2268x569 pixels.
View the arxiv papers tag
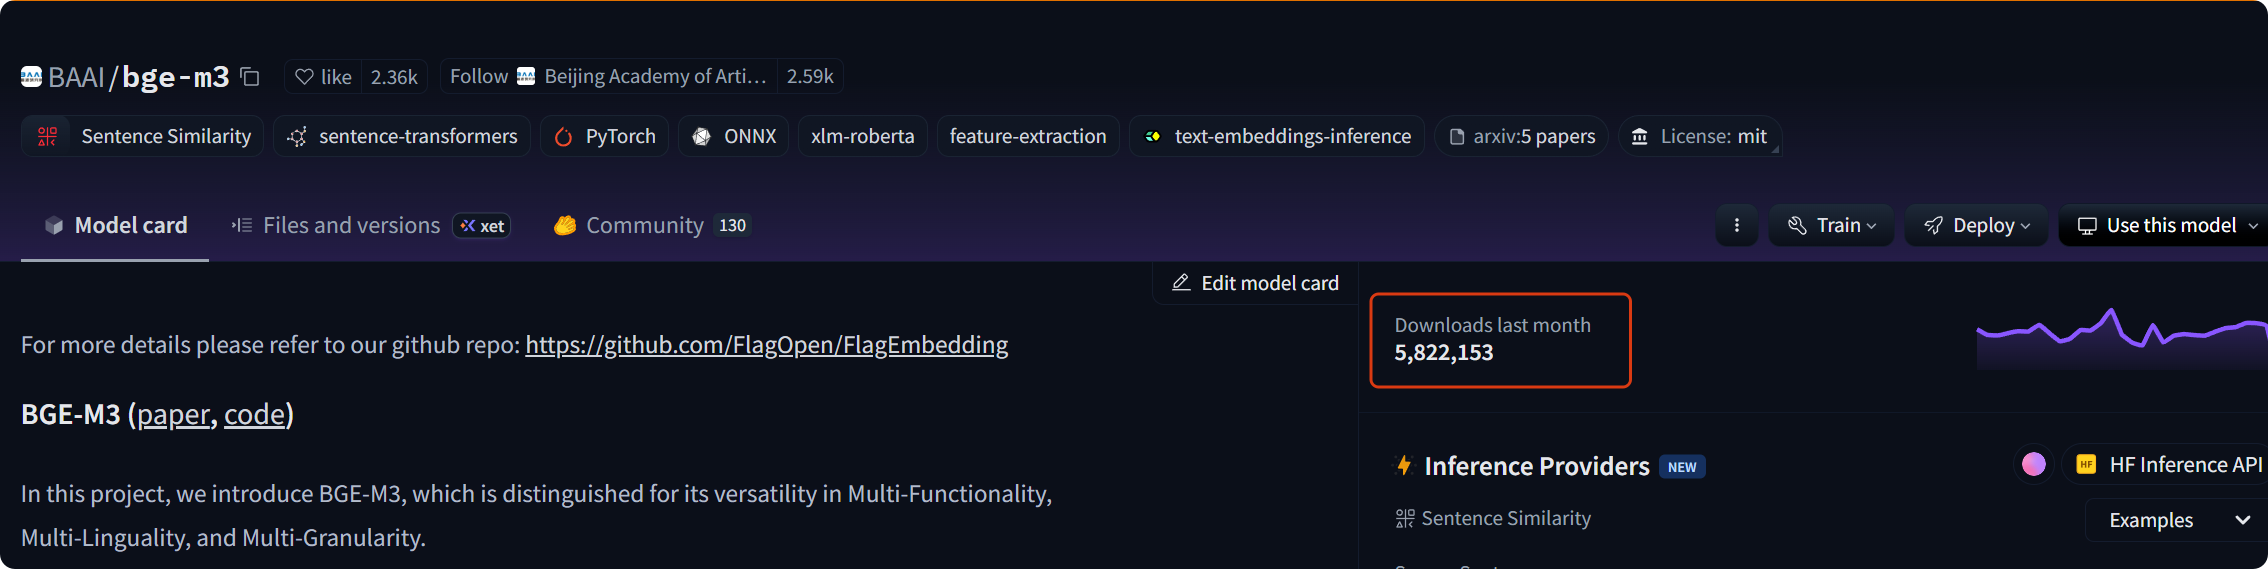click(x=1521, y=136)
